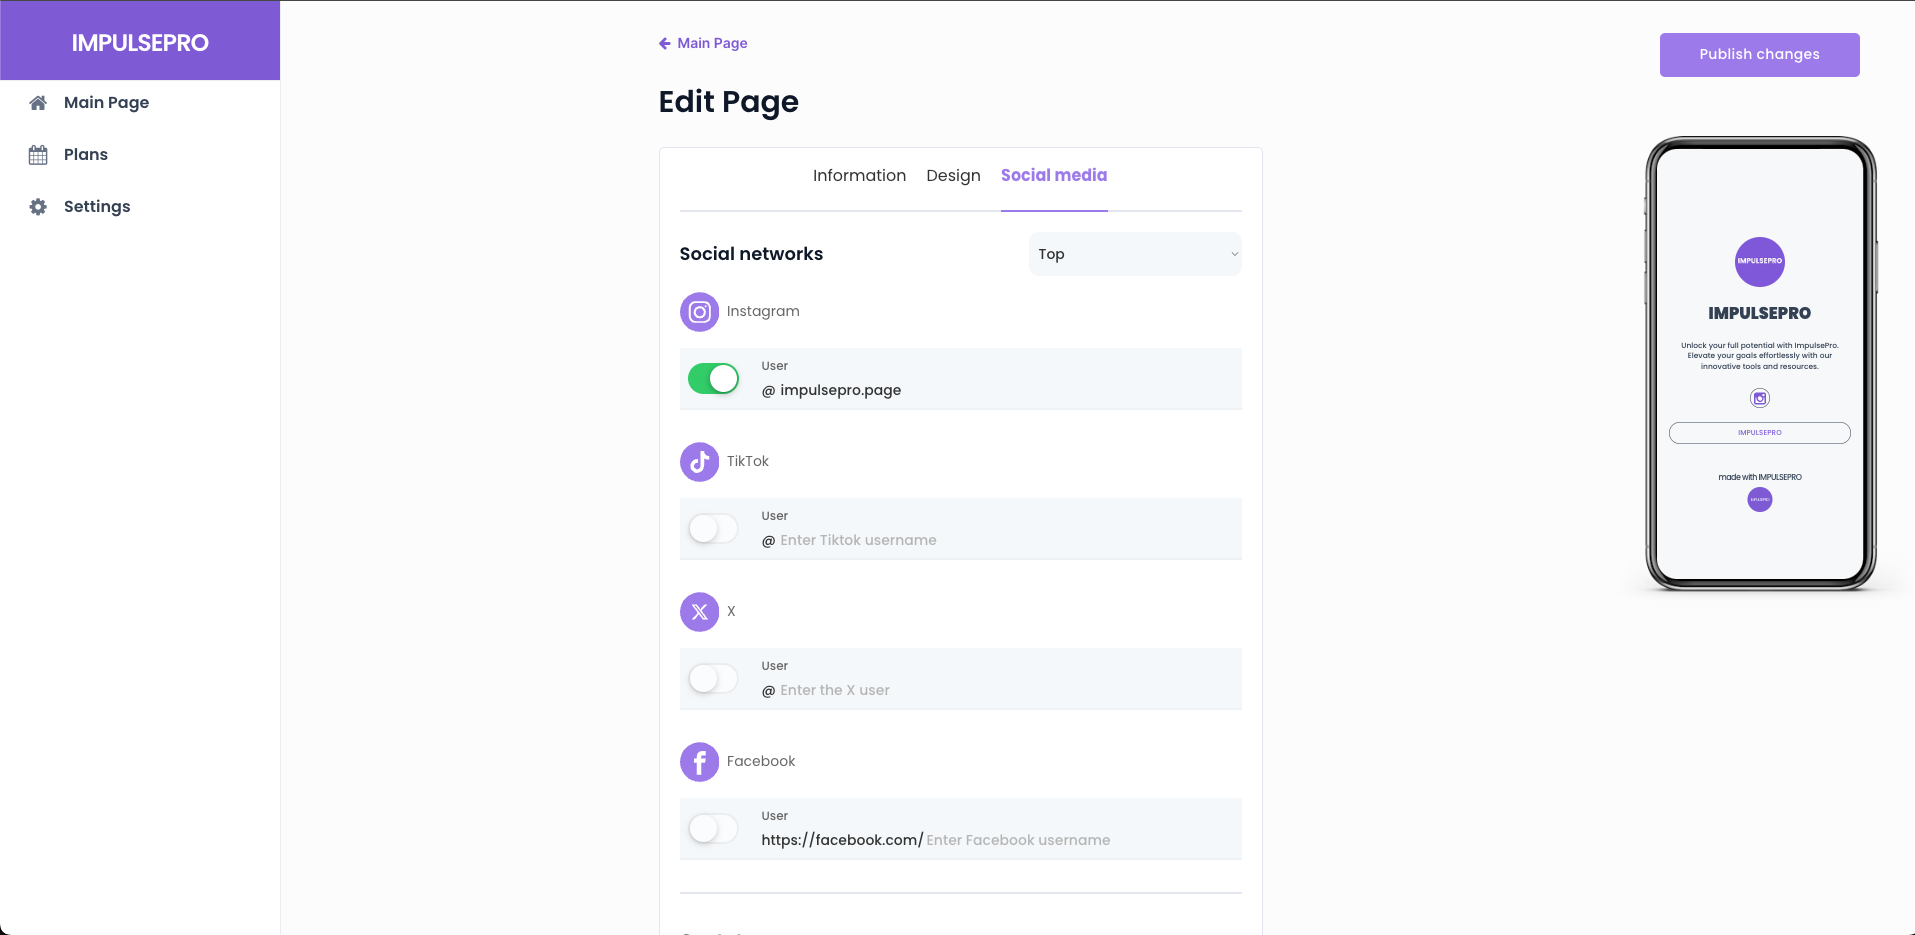Click the Instagram label text
The width and height of the screenshot is (1915, 935).
[763, 312]
